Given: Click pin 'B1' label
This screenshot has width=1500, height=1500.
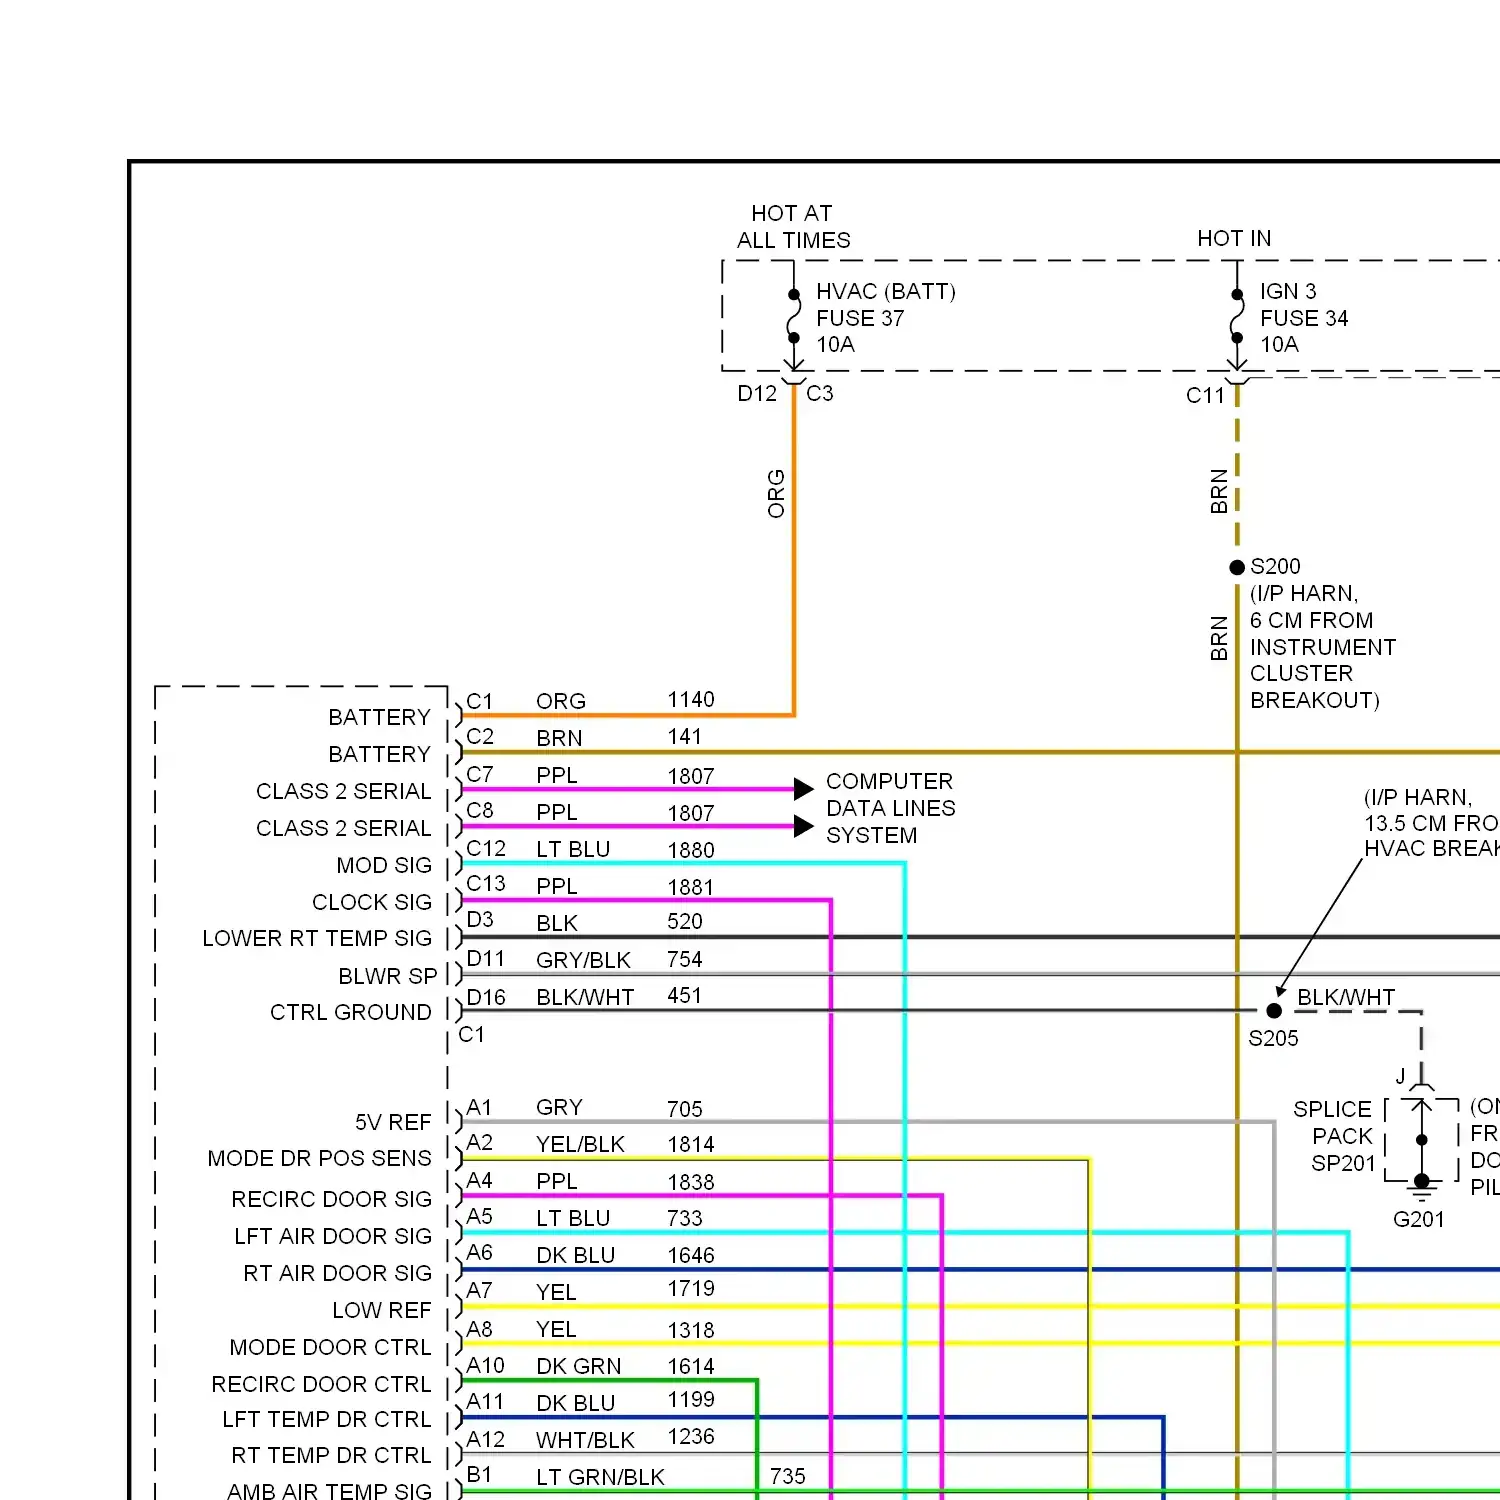Looking at the screenshot, I should coord(479,1474).
